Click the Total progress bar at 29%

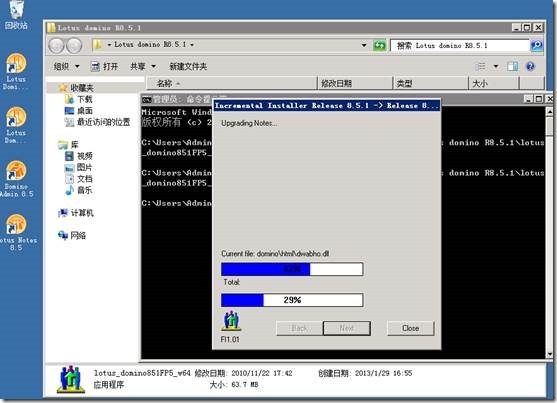pyautogui.click(x=292, y=300)
